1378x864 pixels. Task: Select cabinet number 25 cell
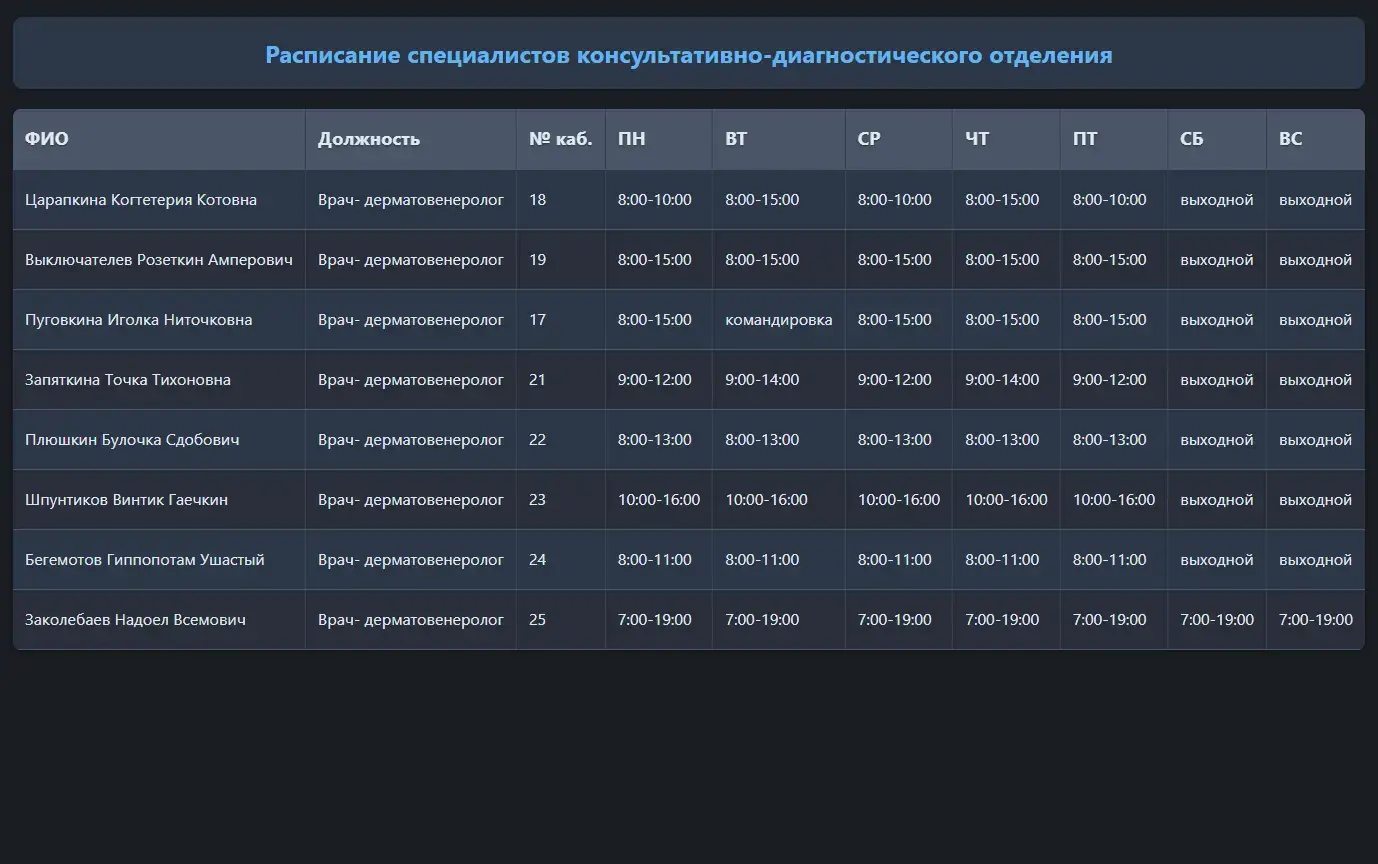pyautogui.click(x=538, y=620)
